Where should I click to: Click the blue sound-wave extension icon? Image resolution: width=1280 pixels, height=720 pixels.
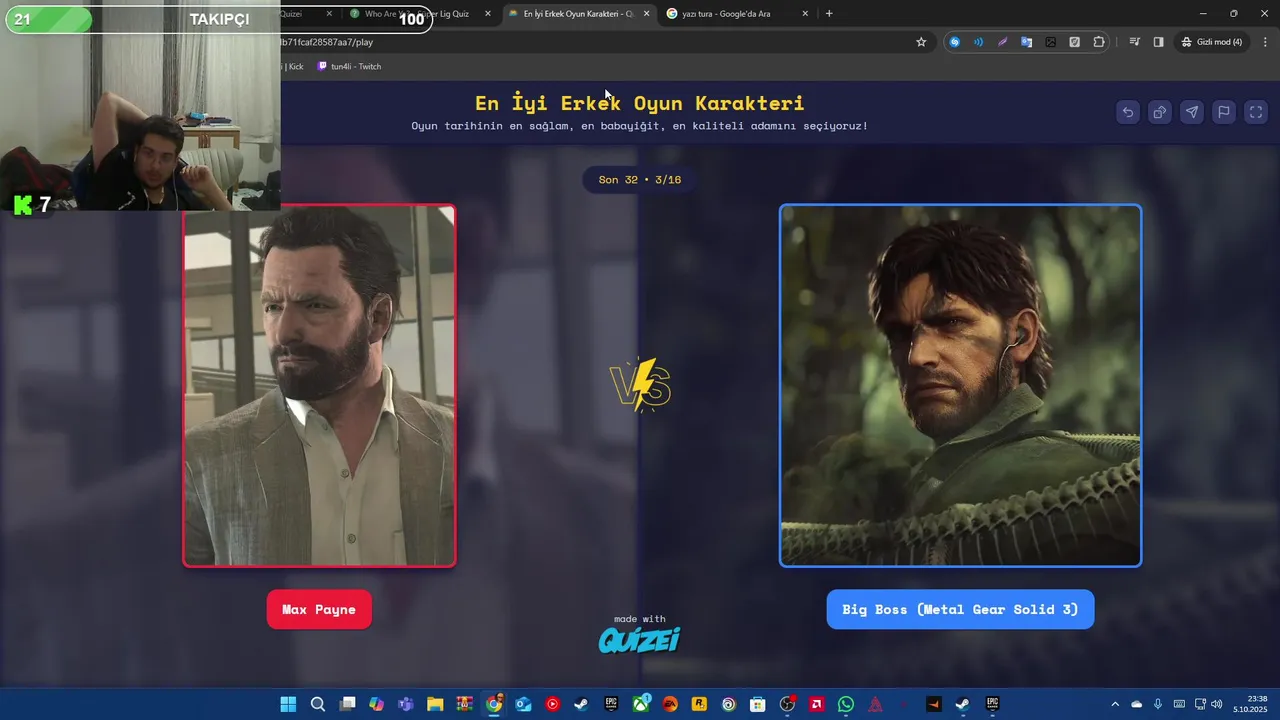[x=978, y=42]
